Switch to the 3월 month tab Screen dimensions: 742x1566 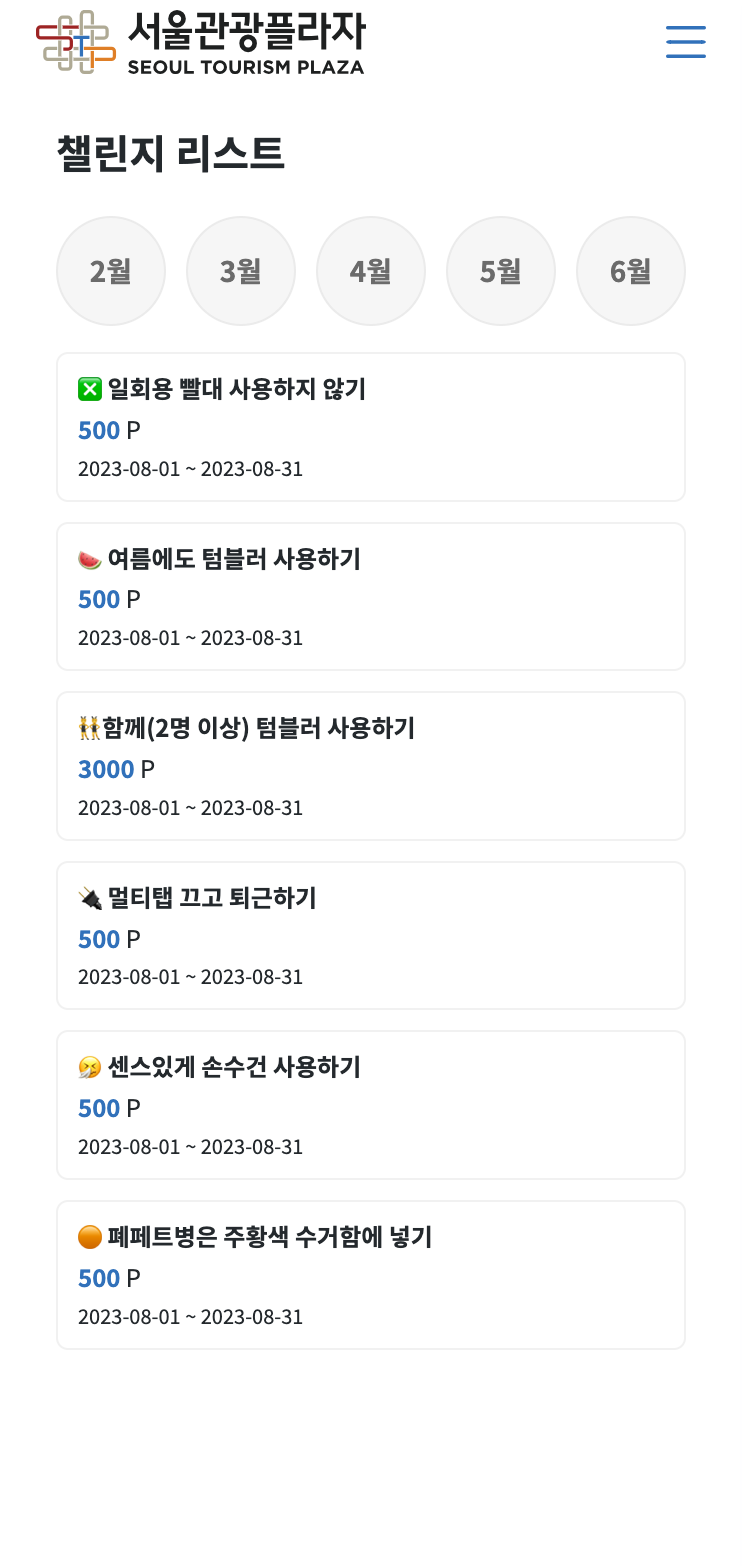241,271
